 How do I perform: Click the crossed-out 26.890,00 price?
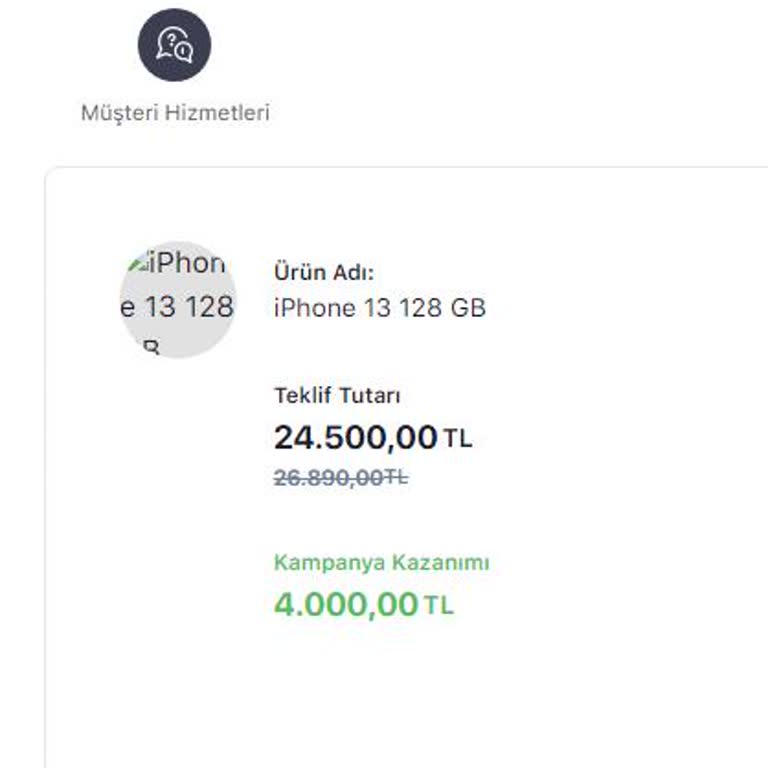click(x=328, y=478)
